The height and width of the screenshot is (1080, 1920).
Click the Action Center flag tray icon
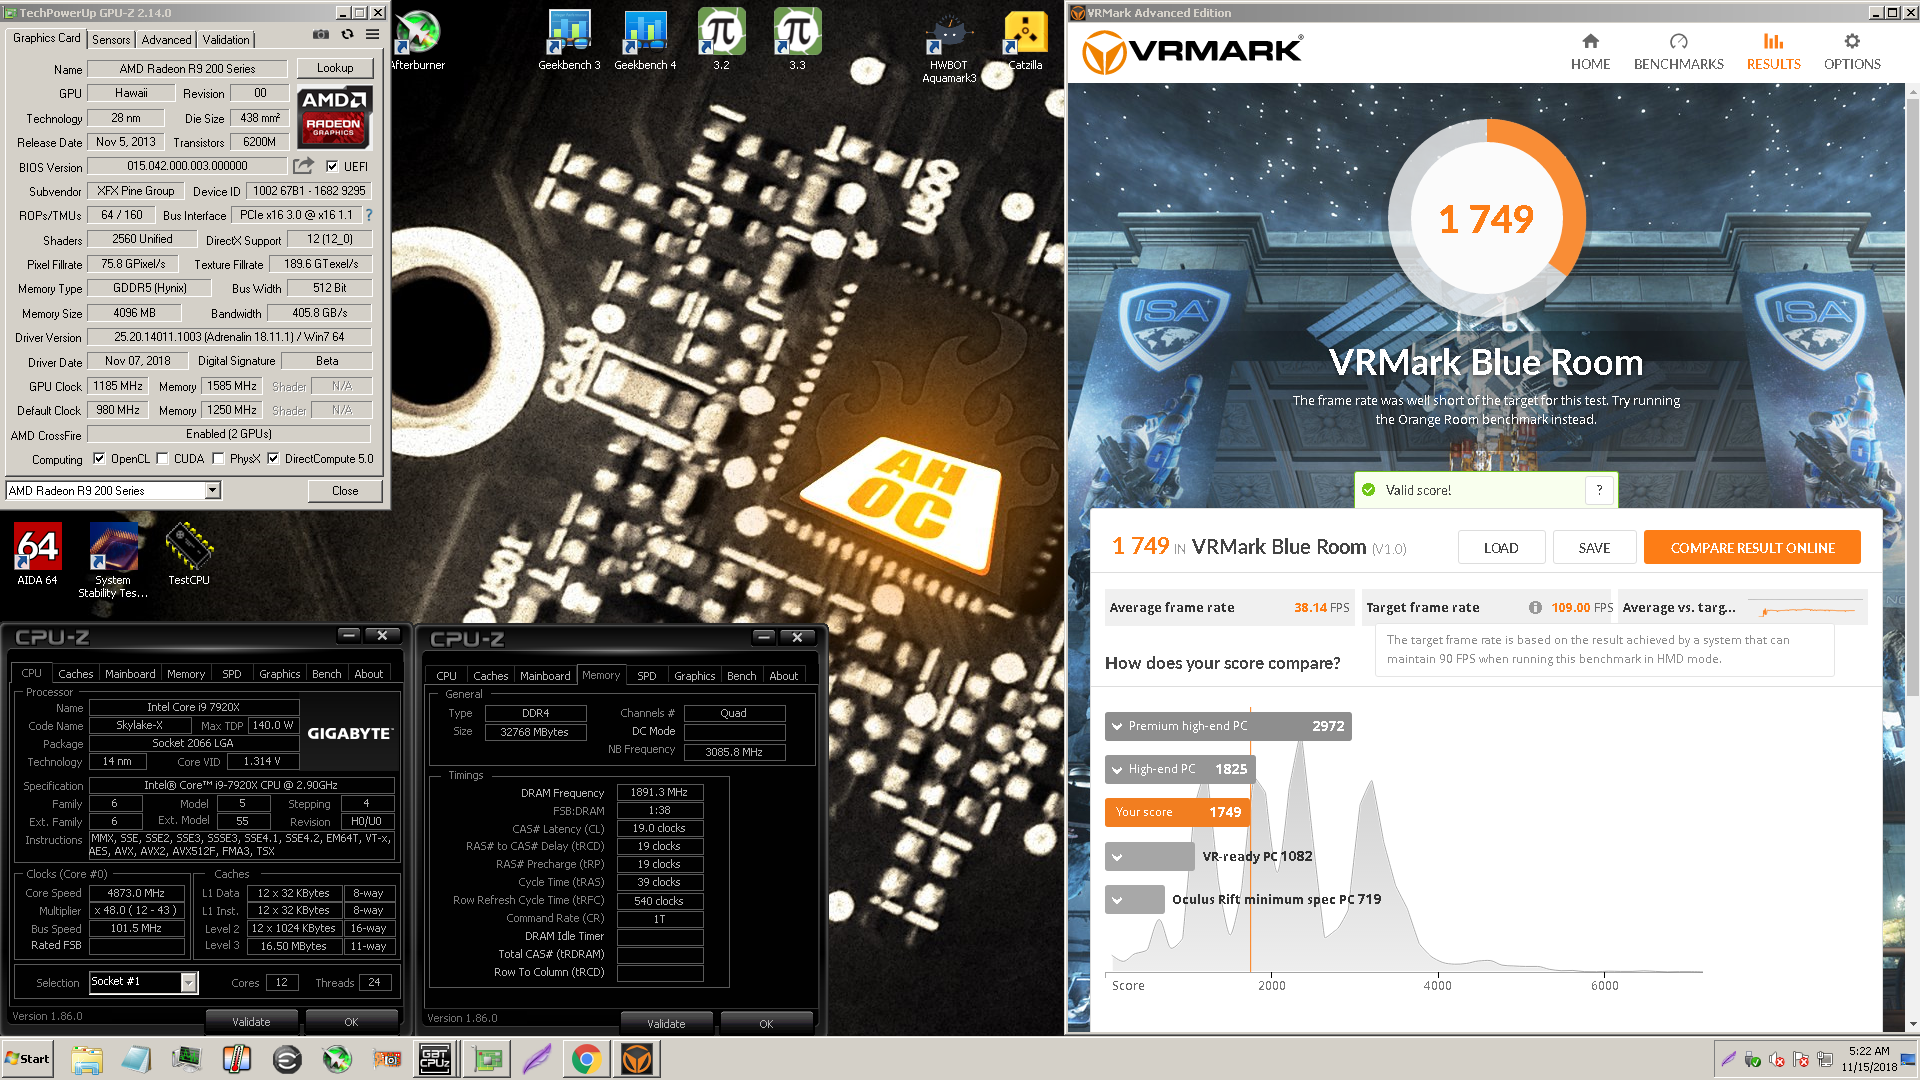[x=1801, y=1060]
